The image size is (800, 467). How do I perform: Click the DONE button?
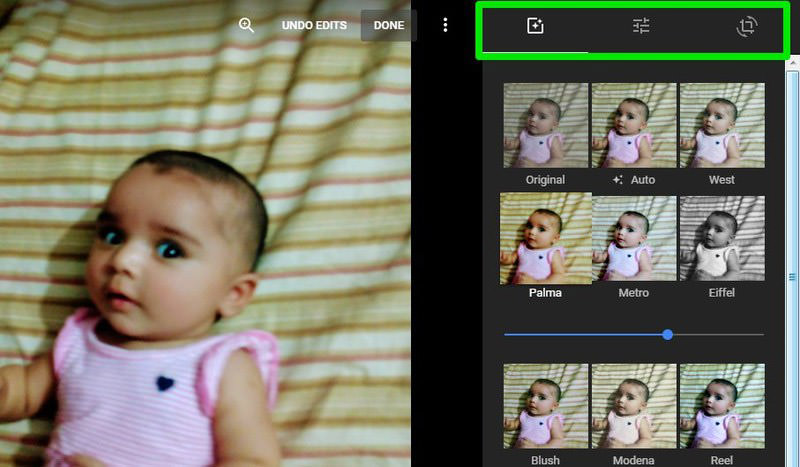pos(389,26)
